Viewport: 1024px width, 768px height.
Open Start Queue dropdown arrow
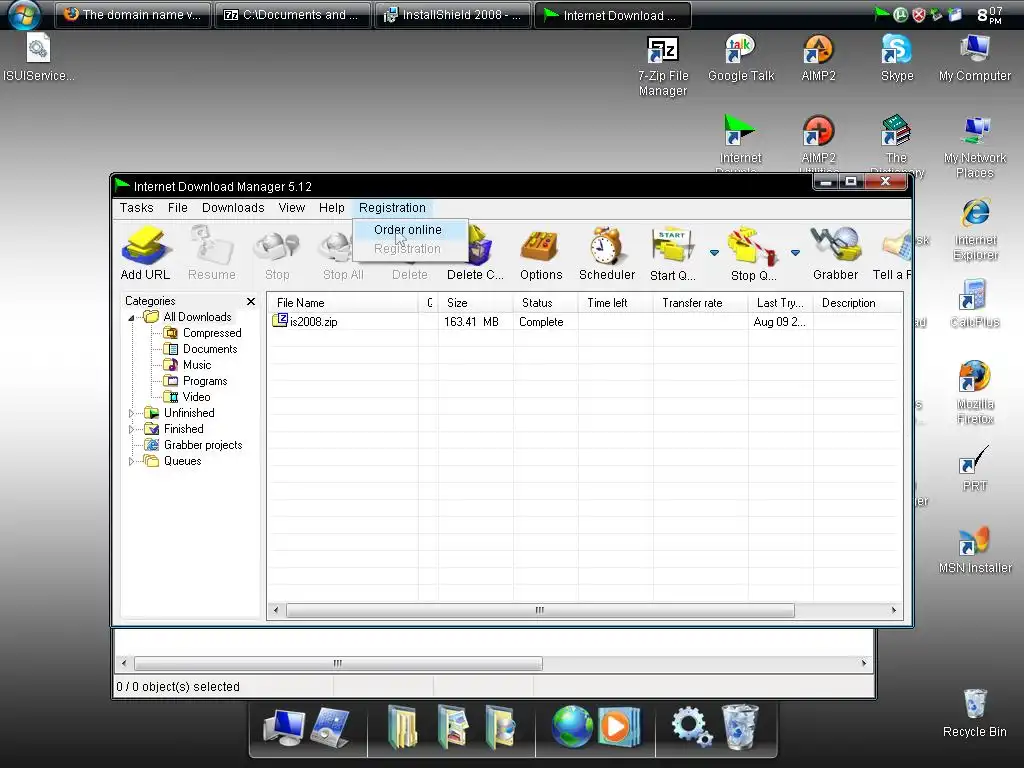tap(714, 252)
